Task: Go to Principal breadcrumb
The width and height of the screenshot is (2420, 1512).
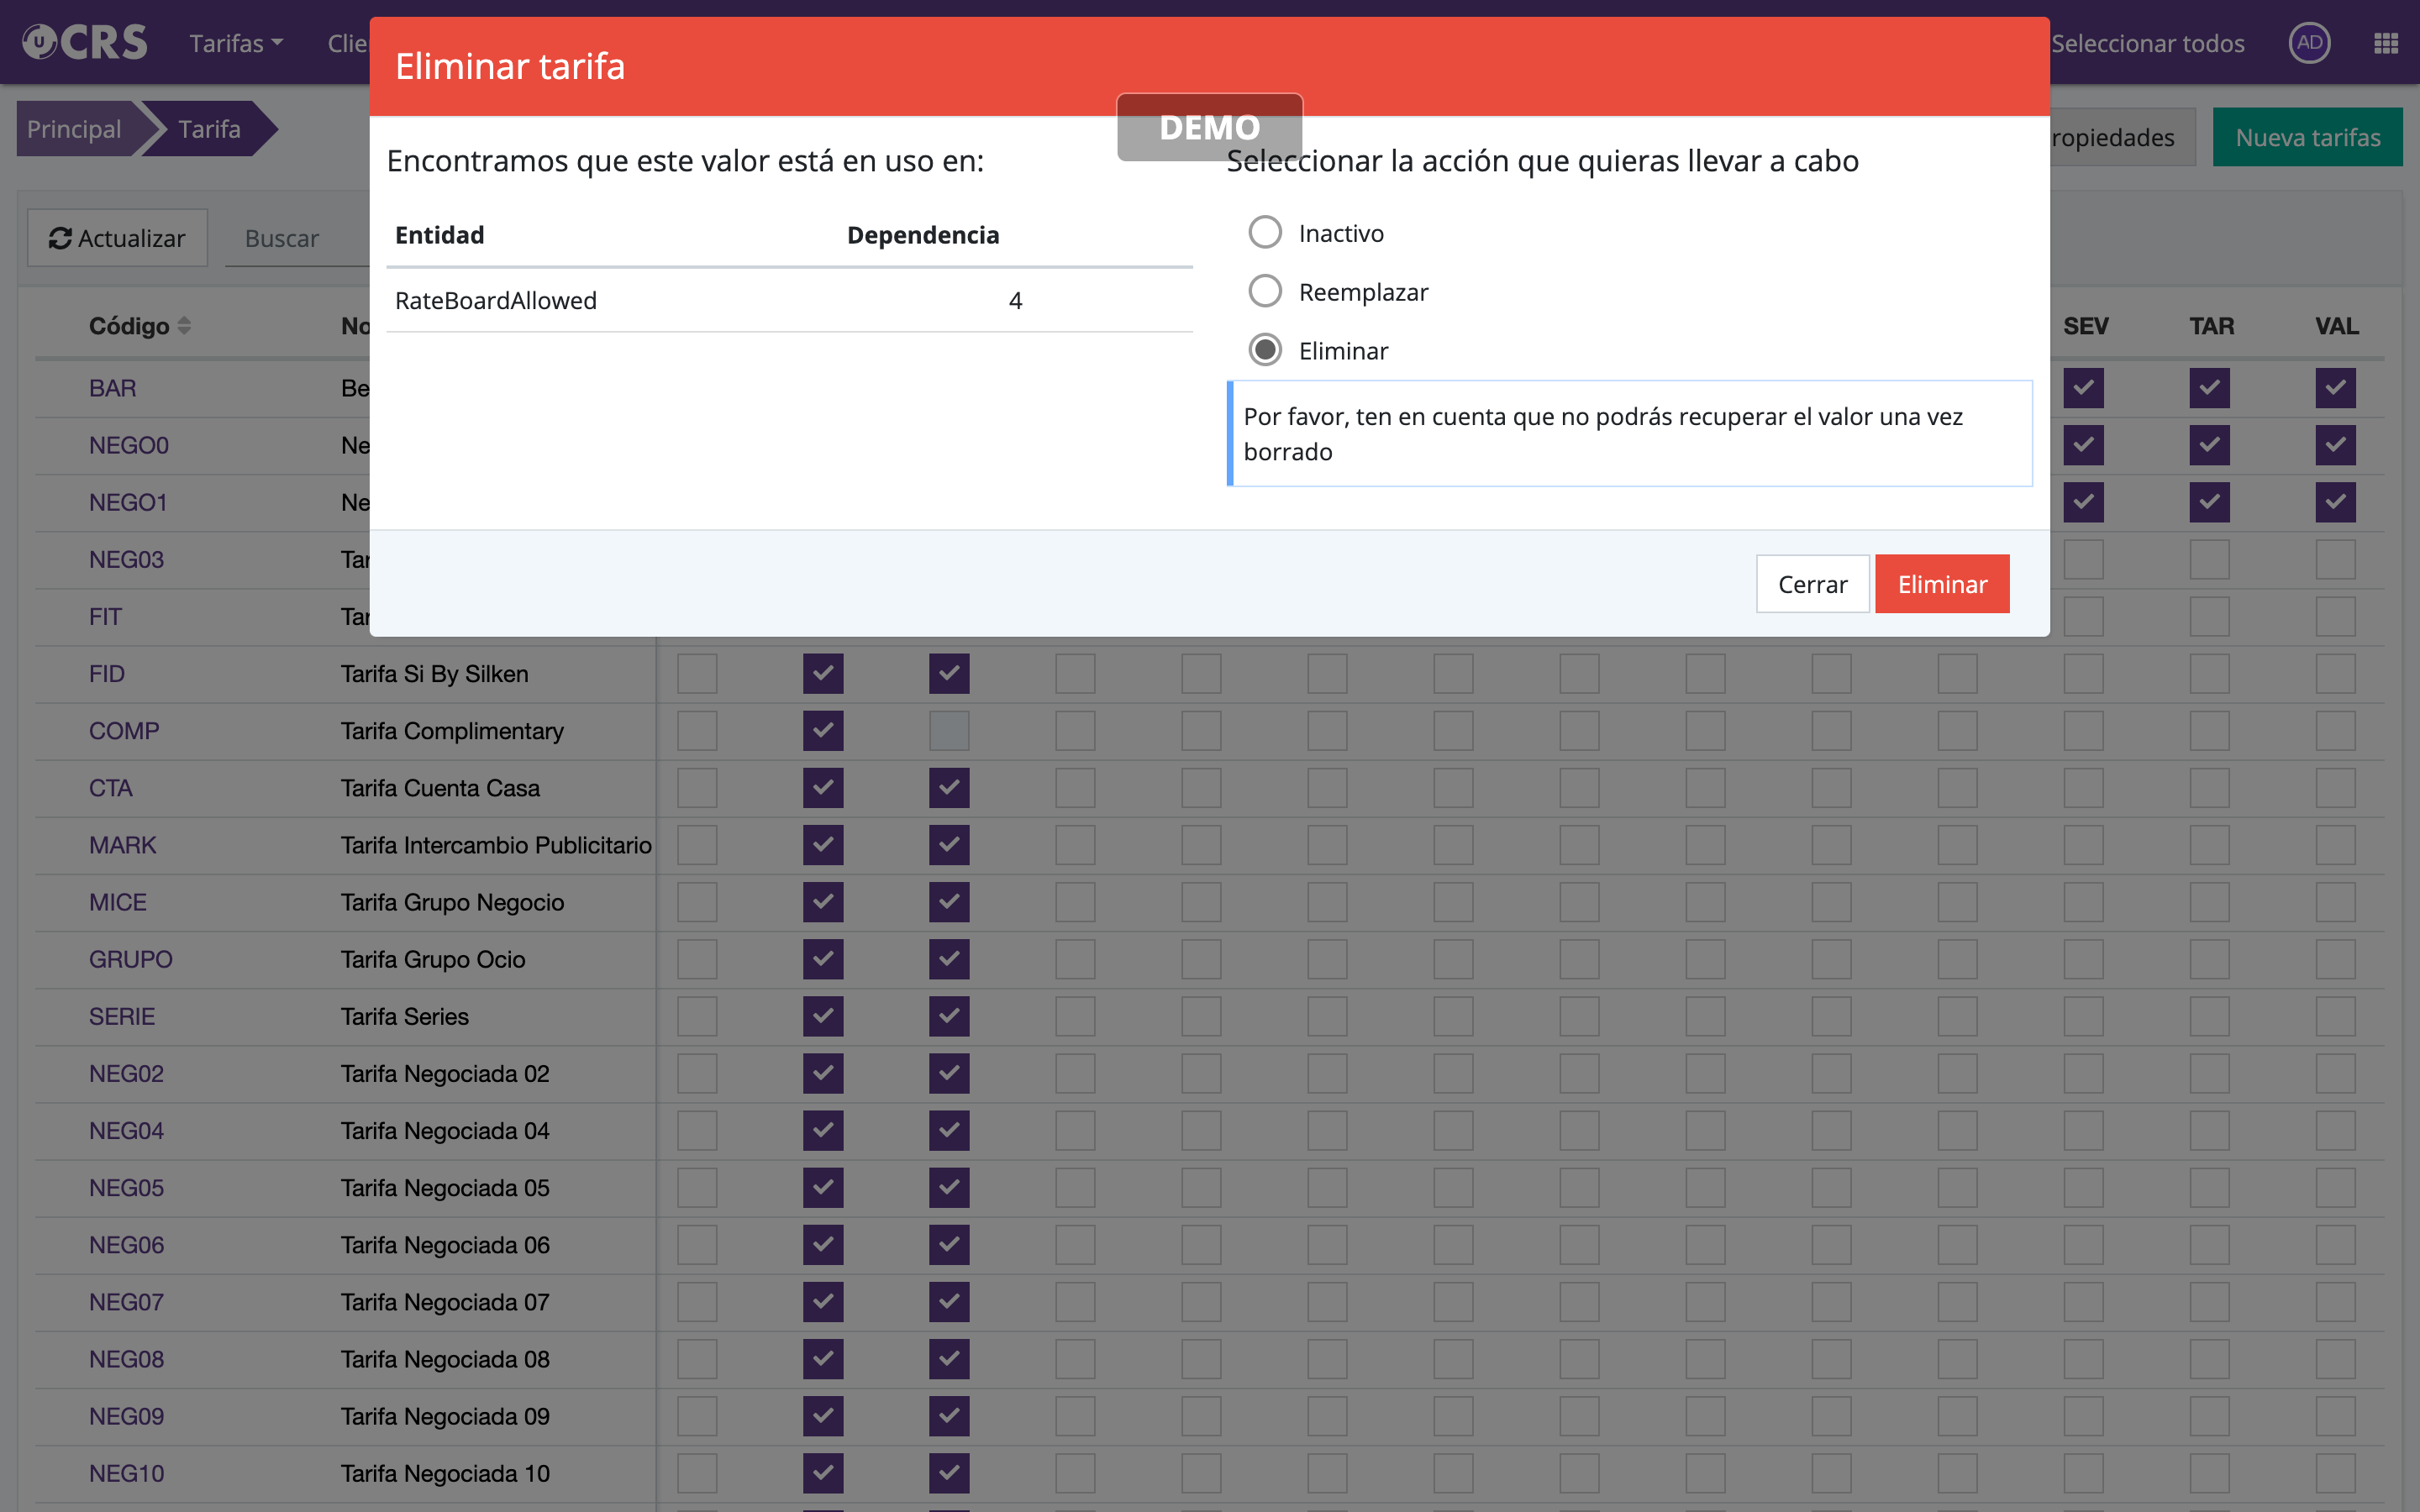Action: [74, 129]
